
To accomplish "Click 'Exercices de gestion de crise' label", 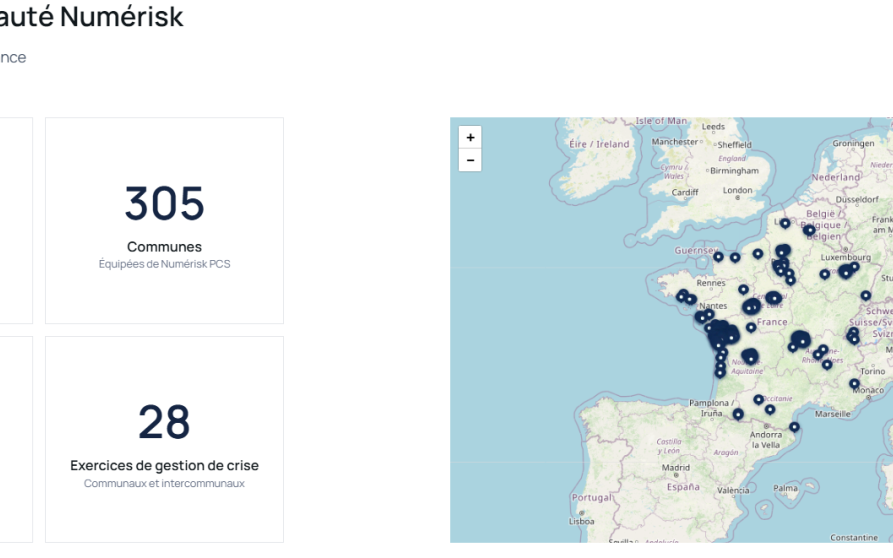I will pyautogui.click(x=165, y=465).
